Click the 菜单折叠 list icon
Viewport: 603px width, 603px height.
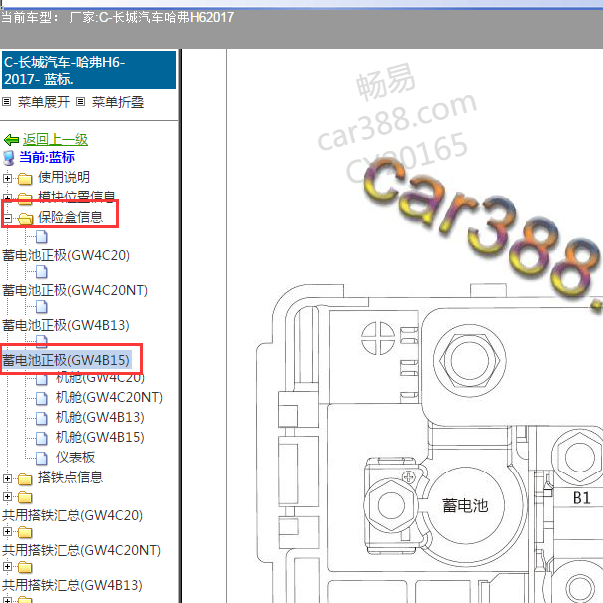[80, 102]
